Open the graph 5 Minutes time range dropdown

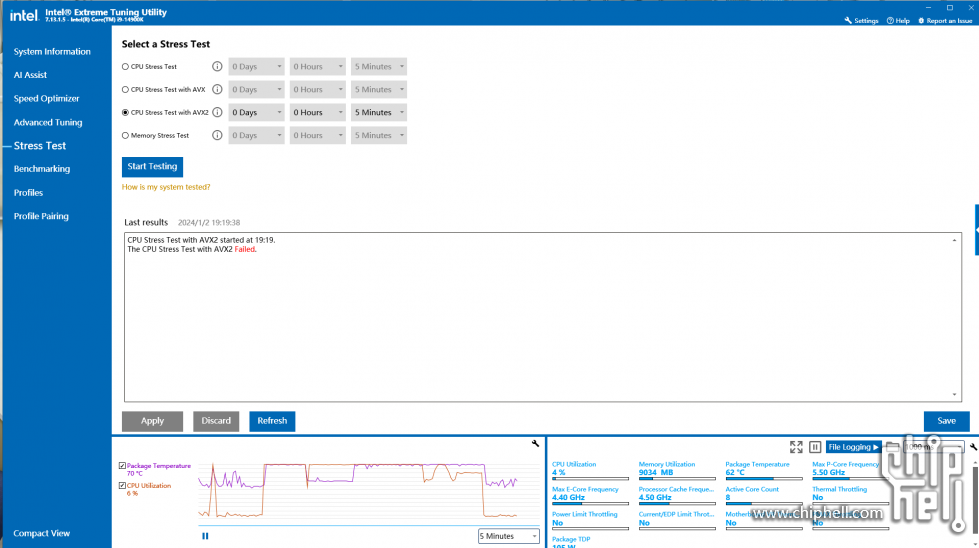pos(509,536)
